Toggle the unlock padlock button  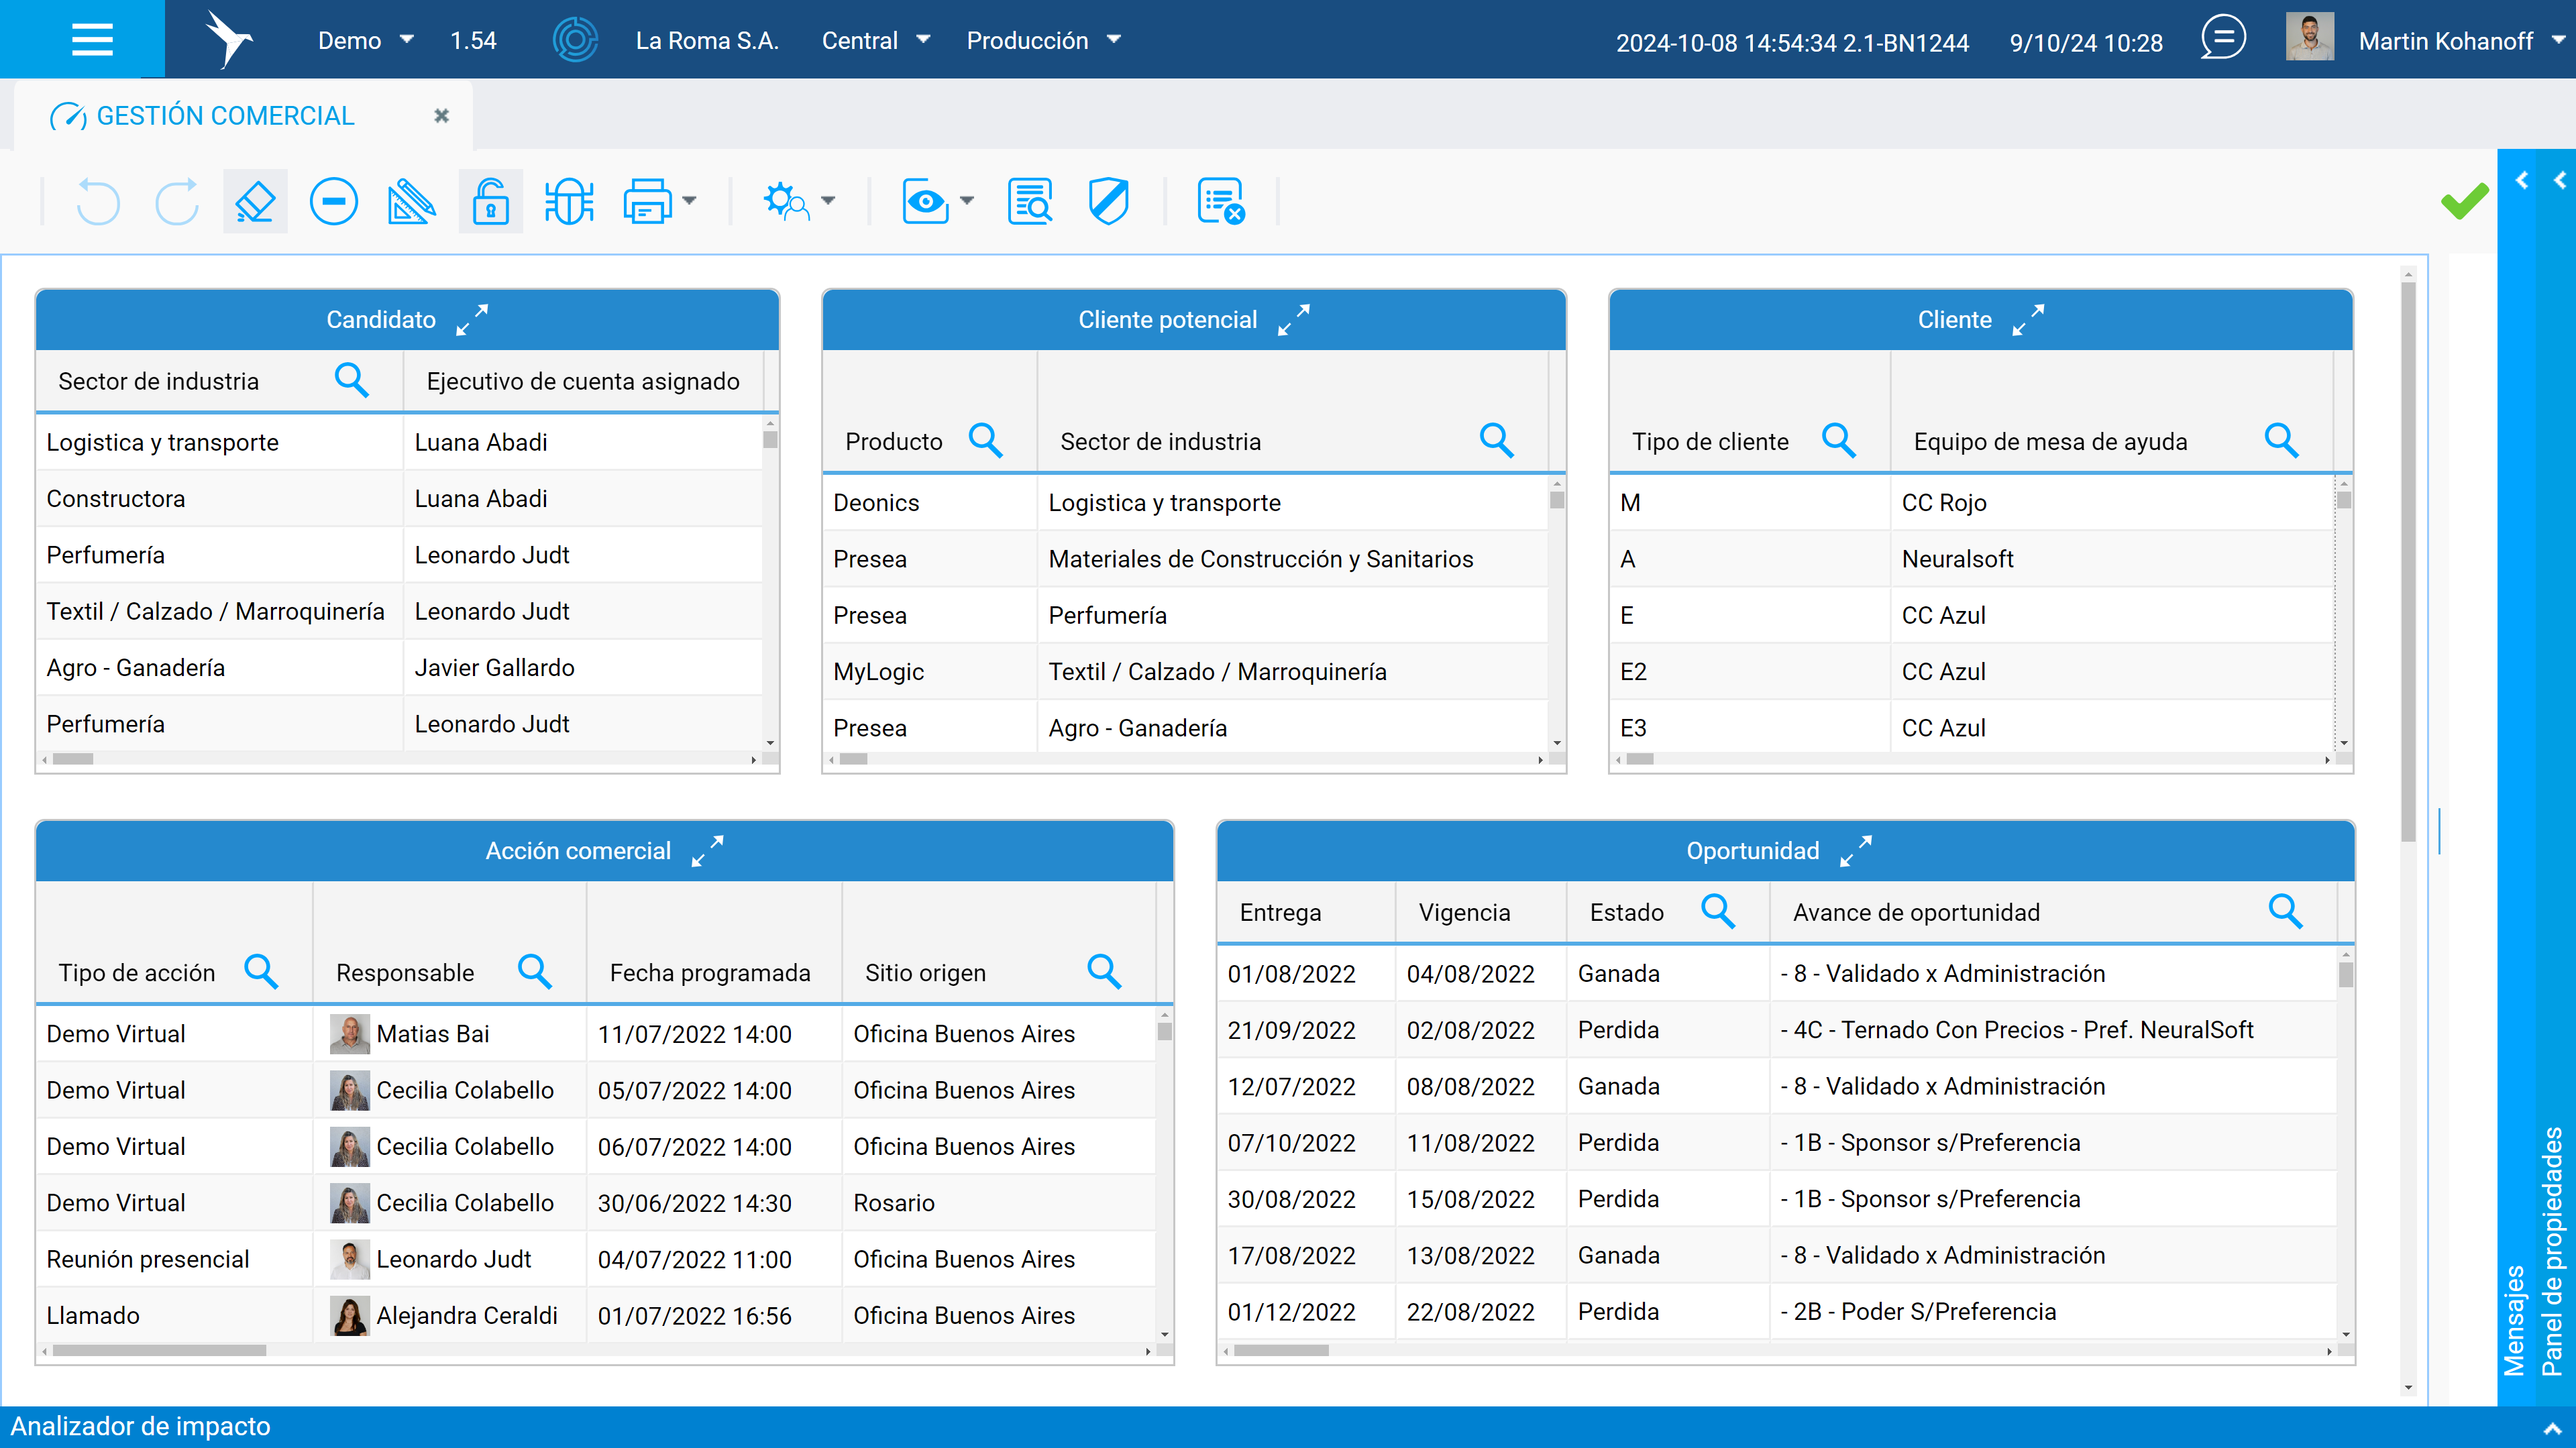point(490,202)
